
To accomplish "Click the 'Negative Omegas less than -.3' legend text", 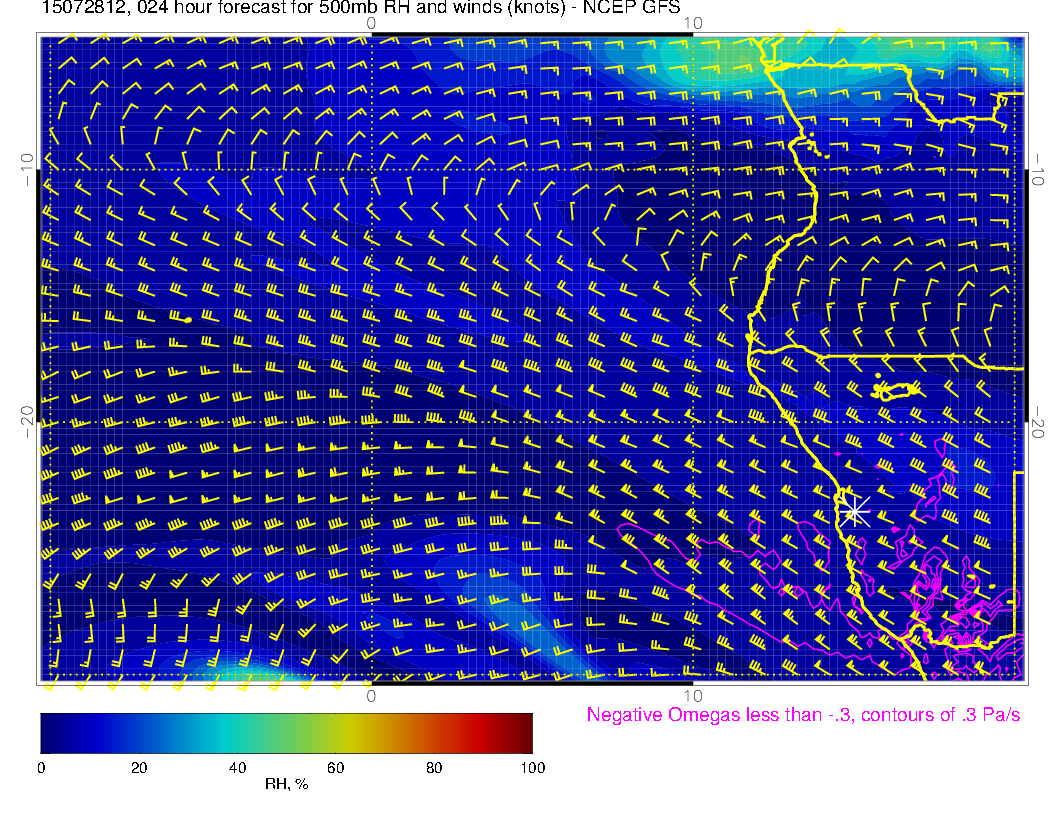I will [803, 714].
